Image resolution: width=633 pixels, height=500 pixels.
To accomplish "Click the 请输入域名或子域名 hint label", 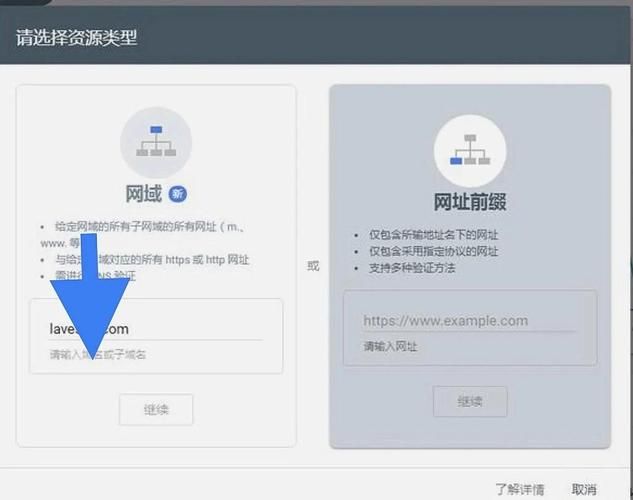I will click(x=105, y=355).
